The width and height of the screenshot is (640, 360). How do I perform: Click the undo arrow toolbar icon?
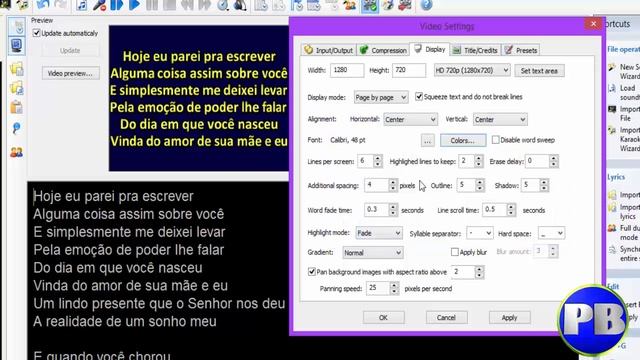(42, 4)
